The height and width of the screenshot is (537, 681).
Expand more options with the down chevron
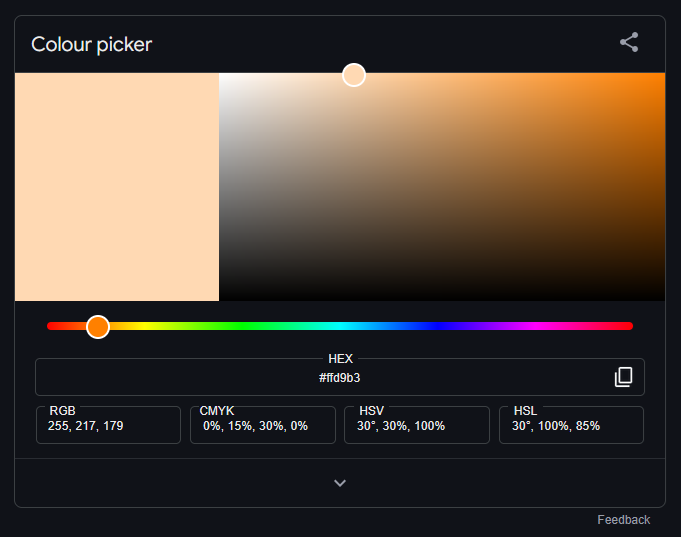click(x=340, y=483)
